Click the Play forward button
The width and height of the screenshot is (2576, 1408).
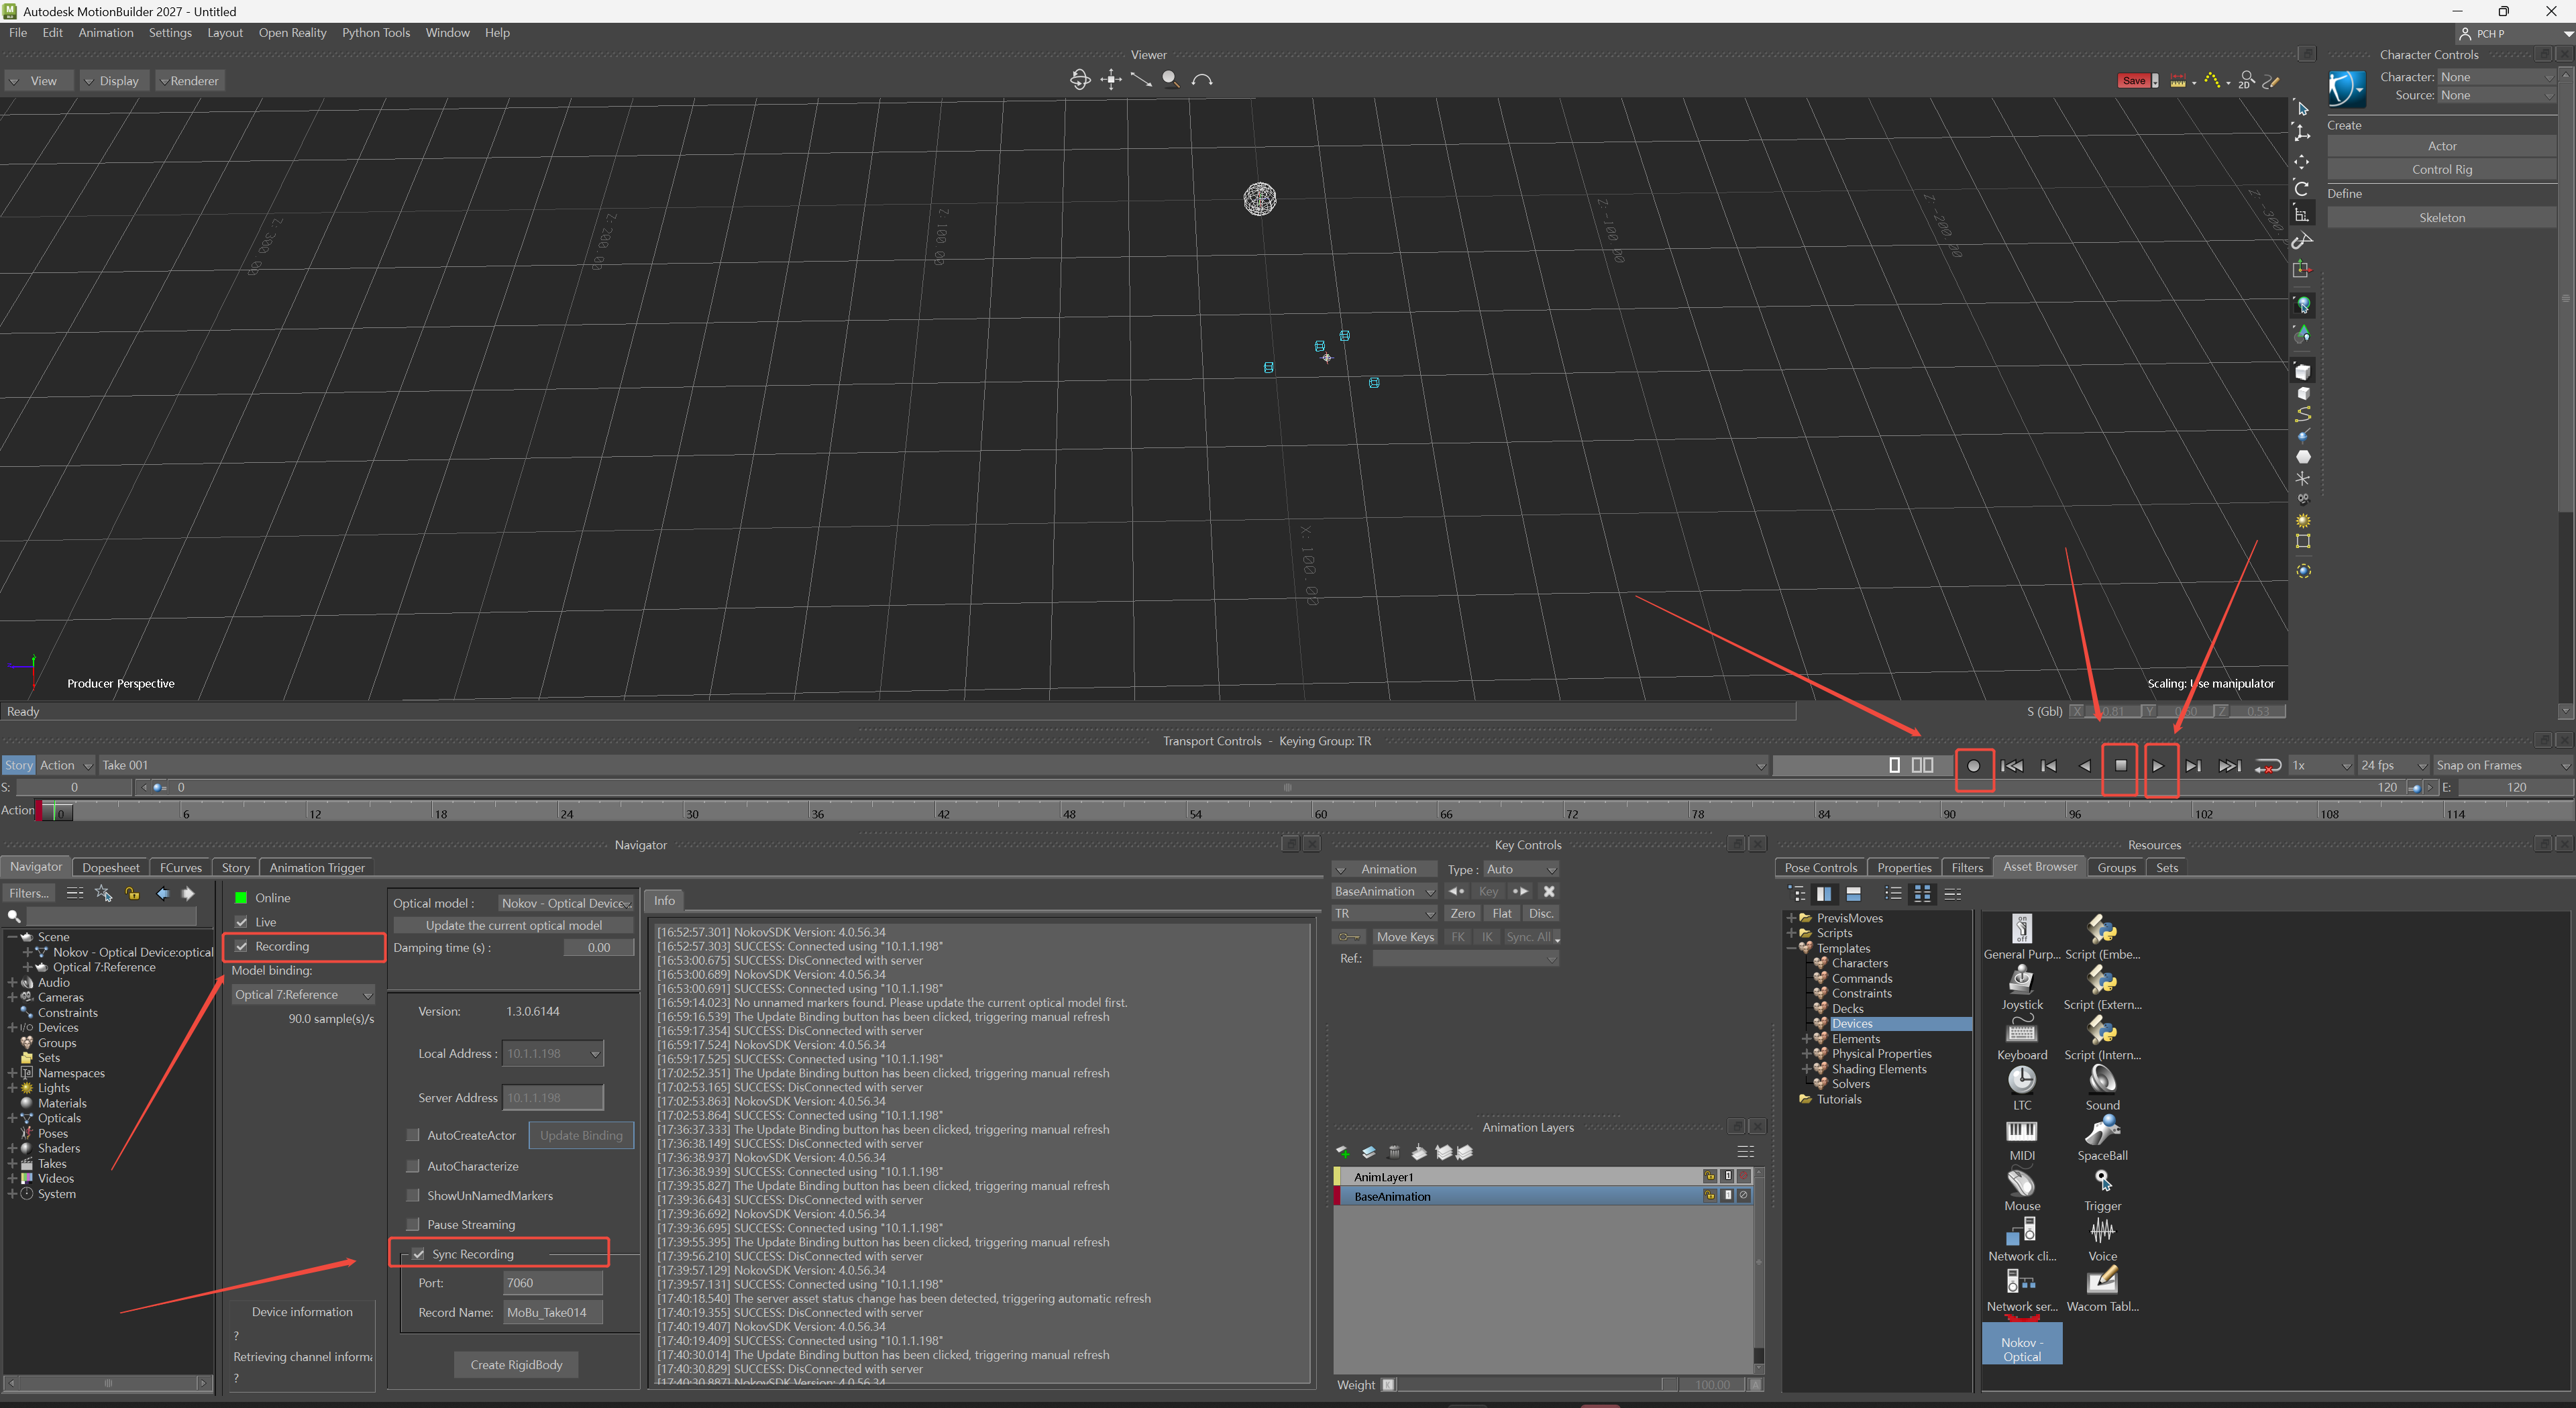[2157, 766]
